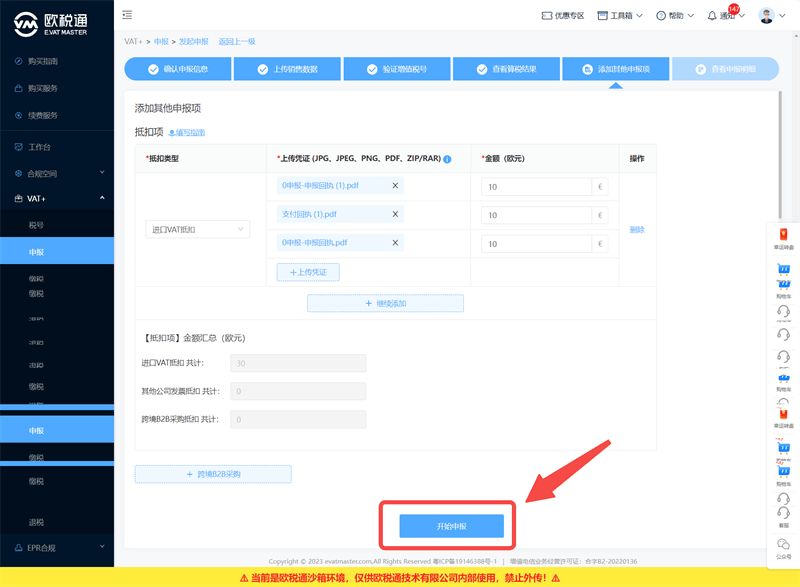Click + 继续添加 to add another deduction
The height and width of the screenshot is (587, 800).
[x=385, y=303]
